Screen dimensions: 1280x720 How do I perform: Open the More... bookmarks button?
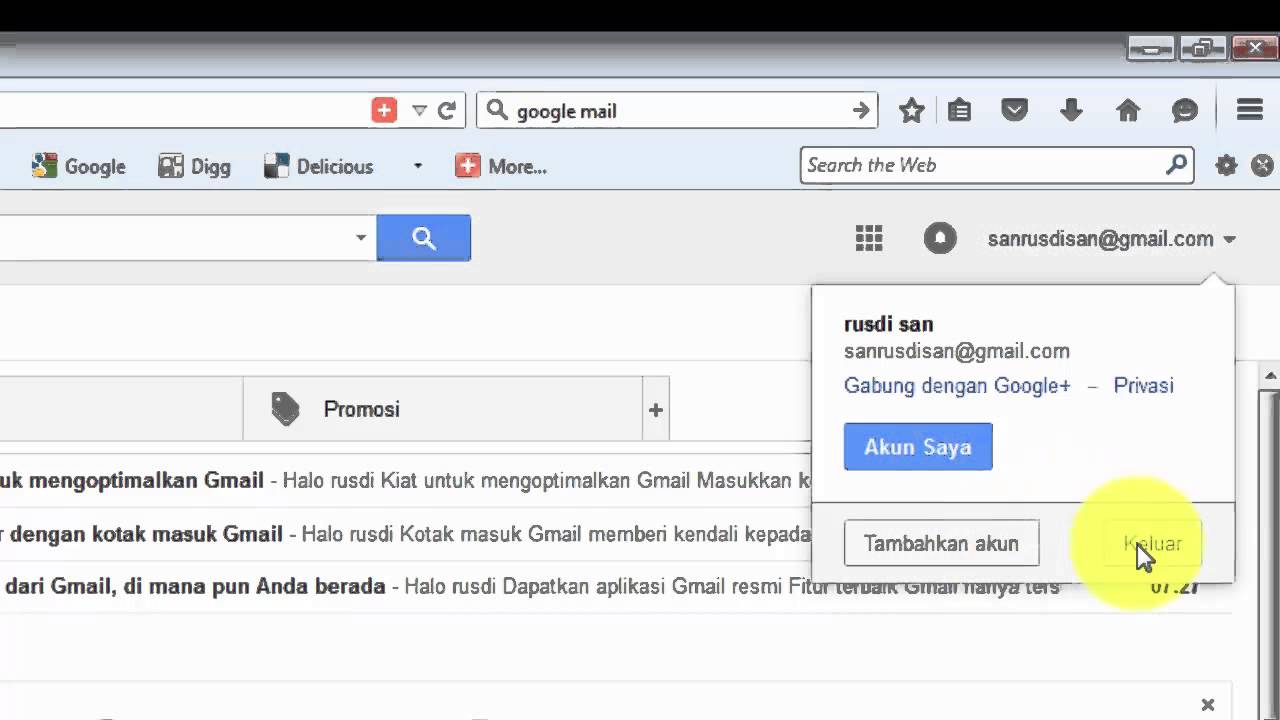pyautogui.click(x=501, y=166)
